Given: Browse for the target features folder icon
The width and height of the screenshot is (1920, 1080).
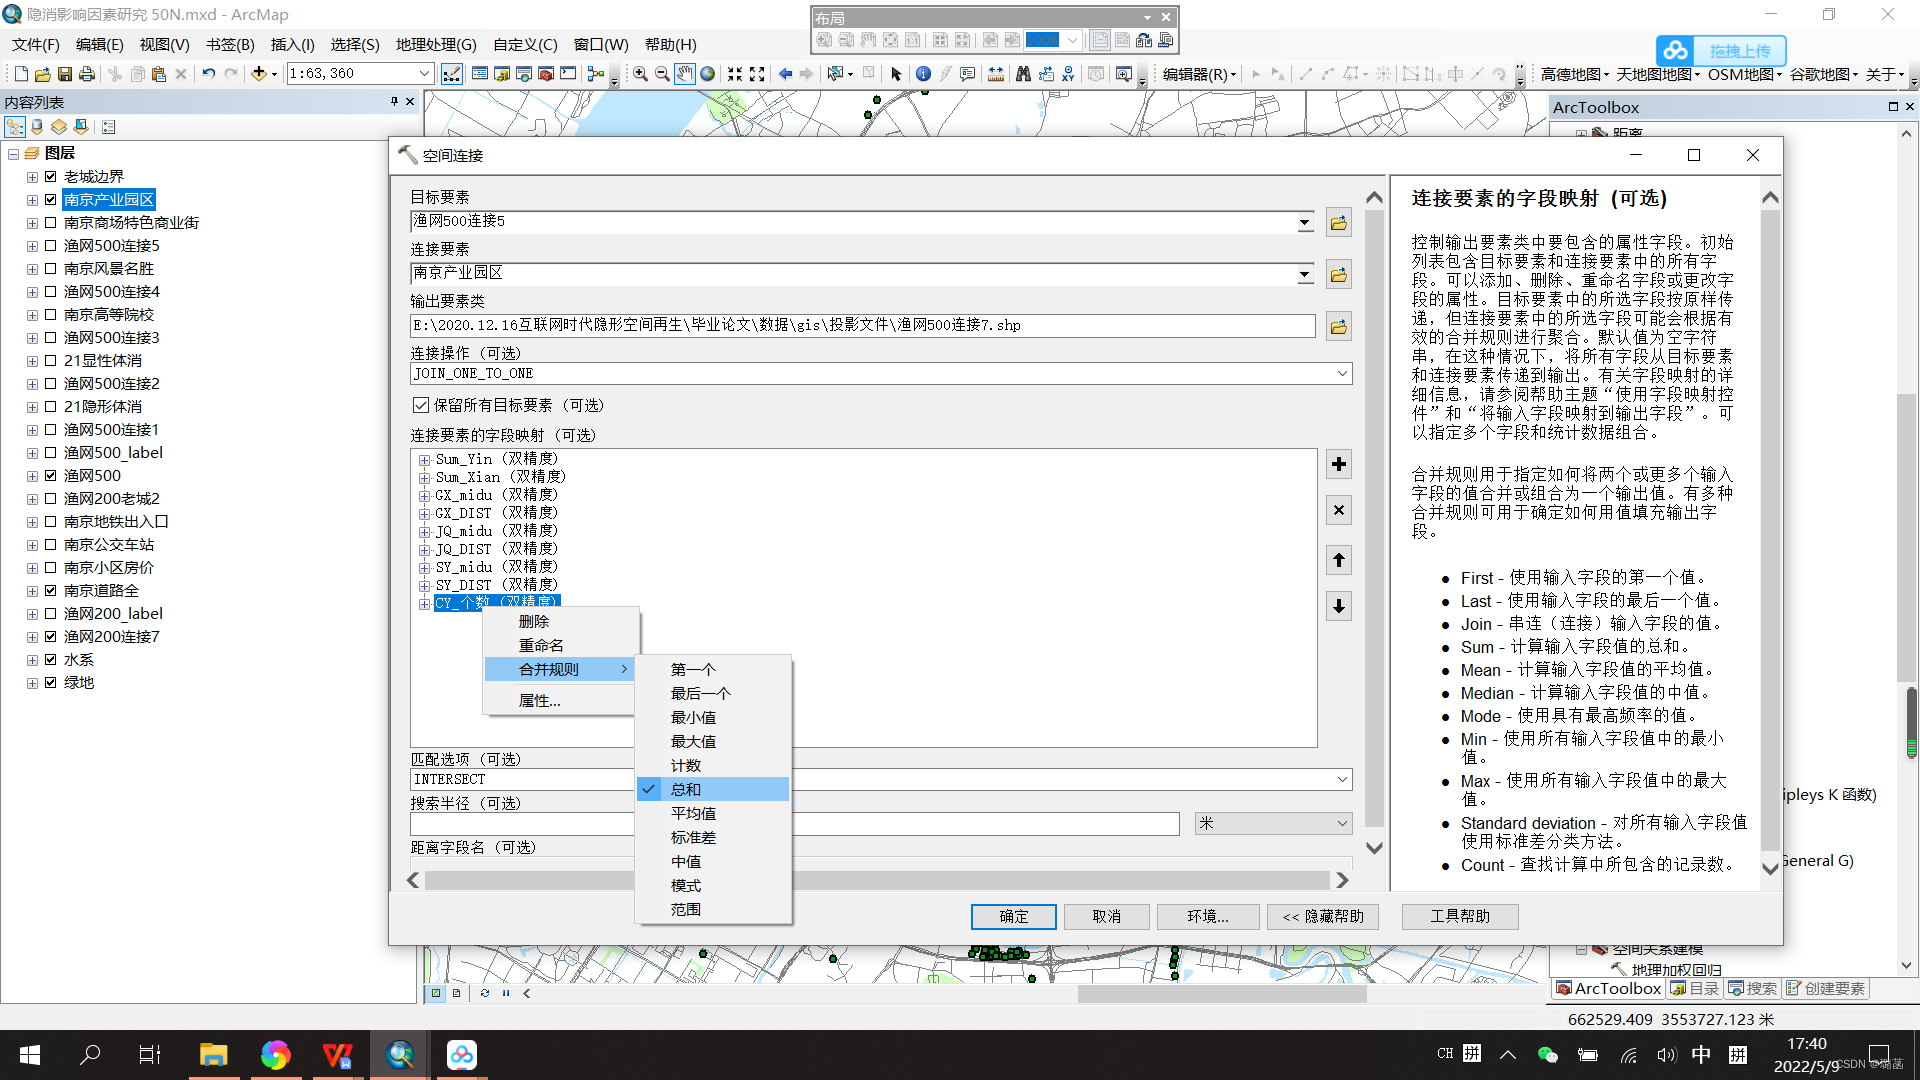Looking at the screenshot, I should pos(1338,223).
